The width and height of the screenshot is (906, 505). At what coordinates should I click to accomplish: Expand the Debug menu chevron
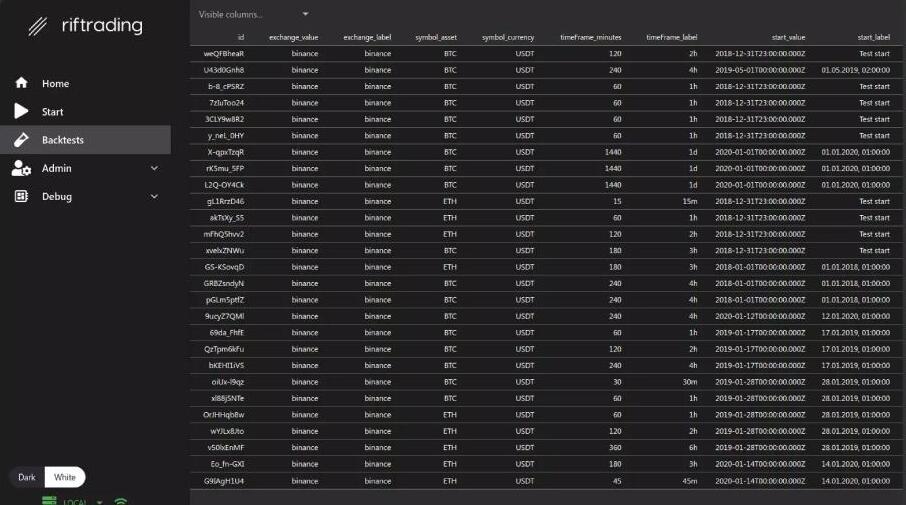coord(154,196)
